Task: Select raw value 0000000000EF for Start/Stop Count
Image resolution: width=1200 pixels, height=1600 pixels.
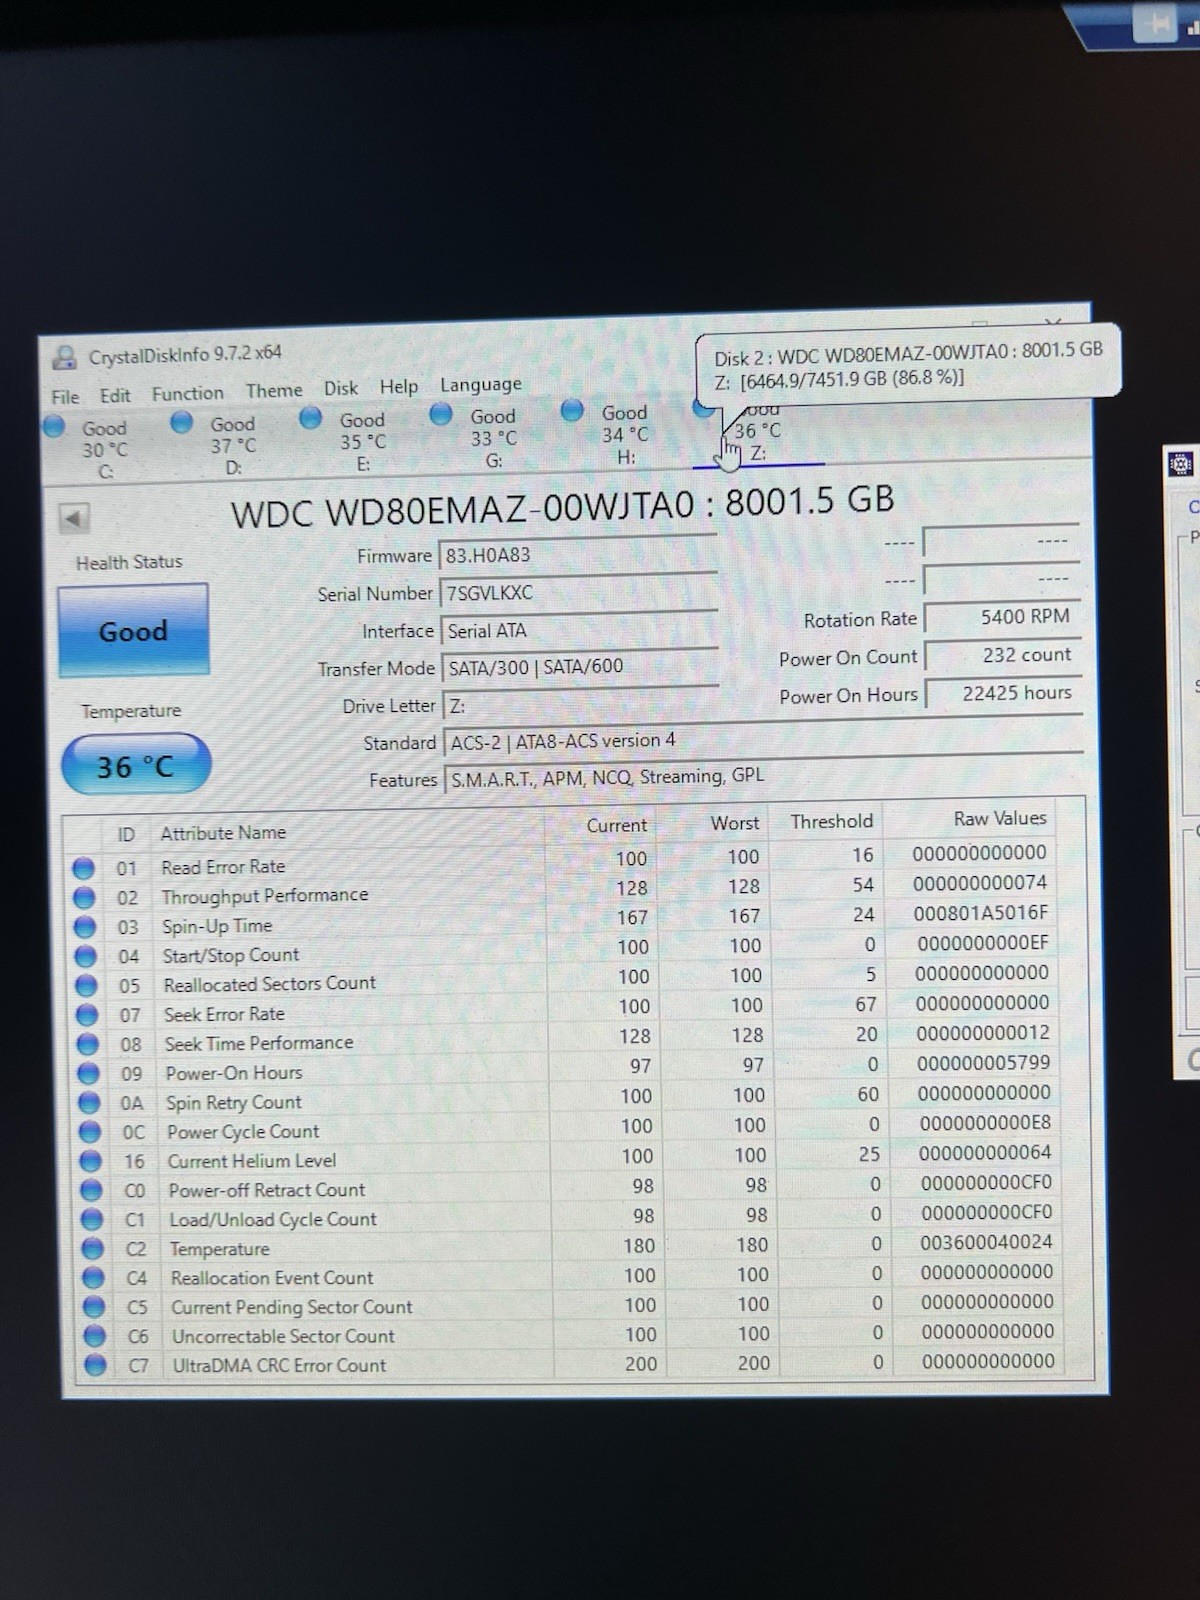Action: (983, 943)
